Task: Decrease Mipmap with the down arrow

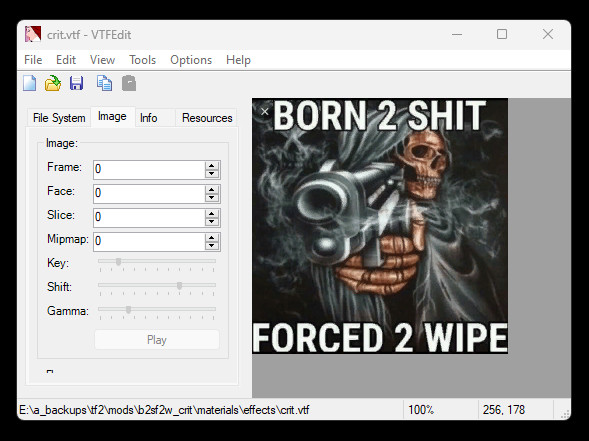Action: (212, 246)
